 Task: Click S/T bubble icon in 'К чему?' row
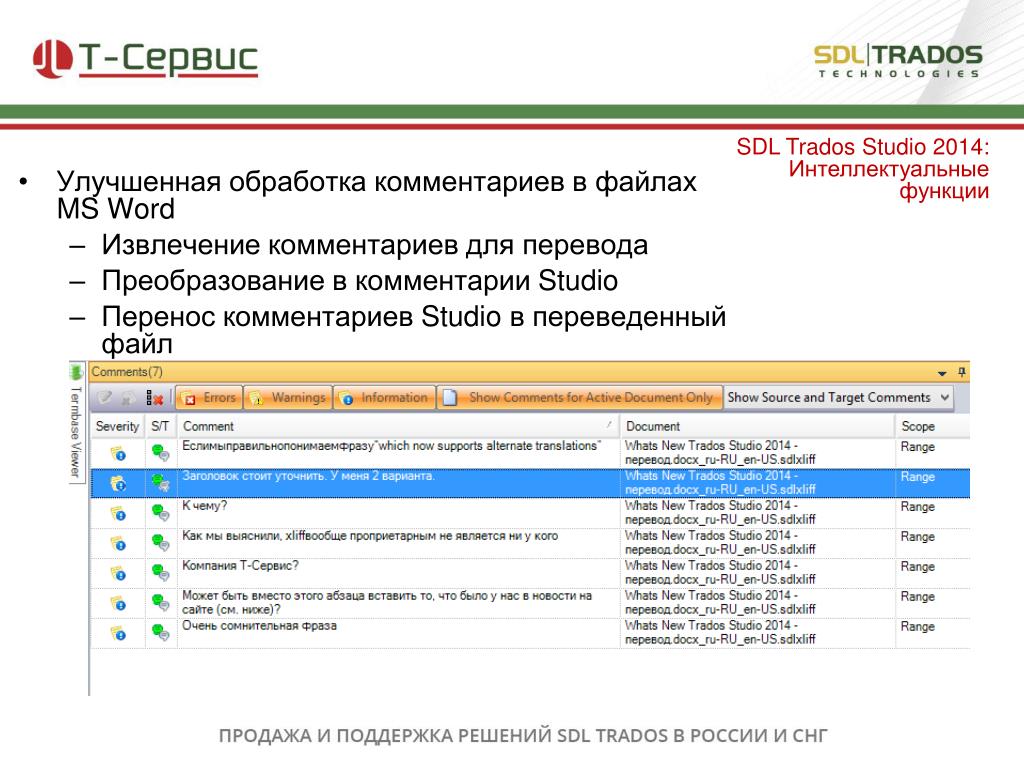161,512
